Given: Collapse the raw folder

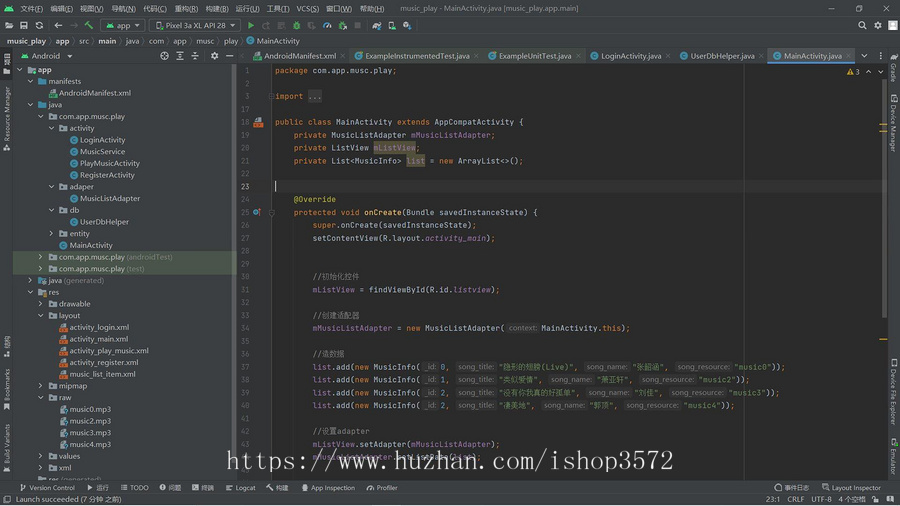Looking at the screenshot, I should tap(41, 398).
